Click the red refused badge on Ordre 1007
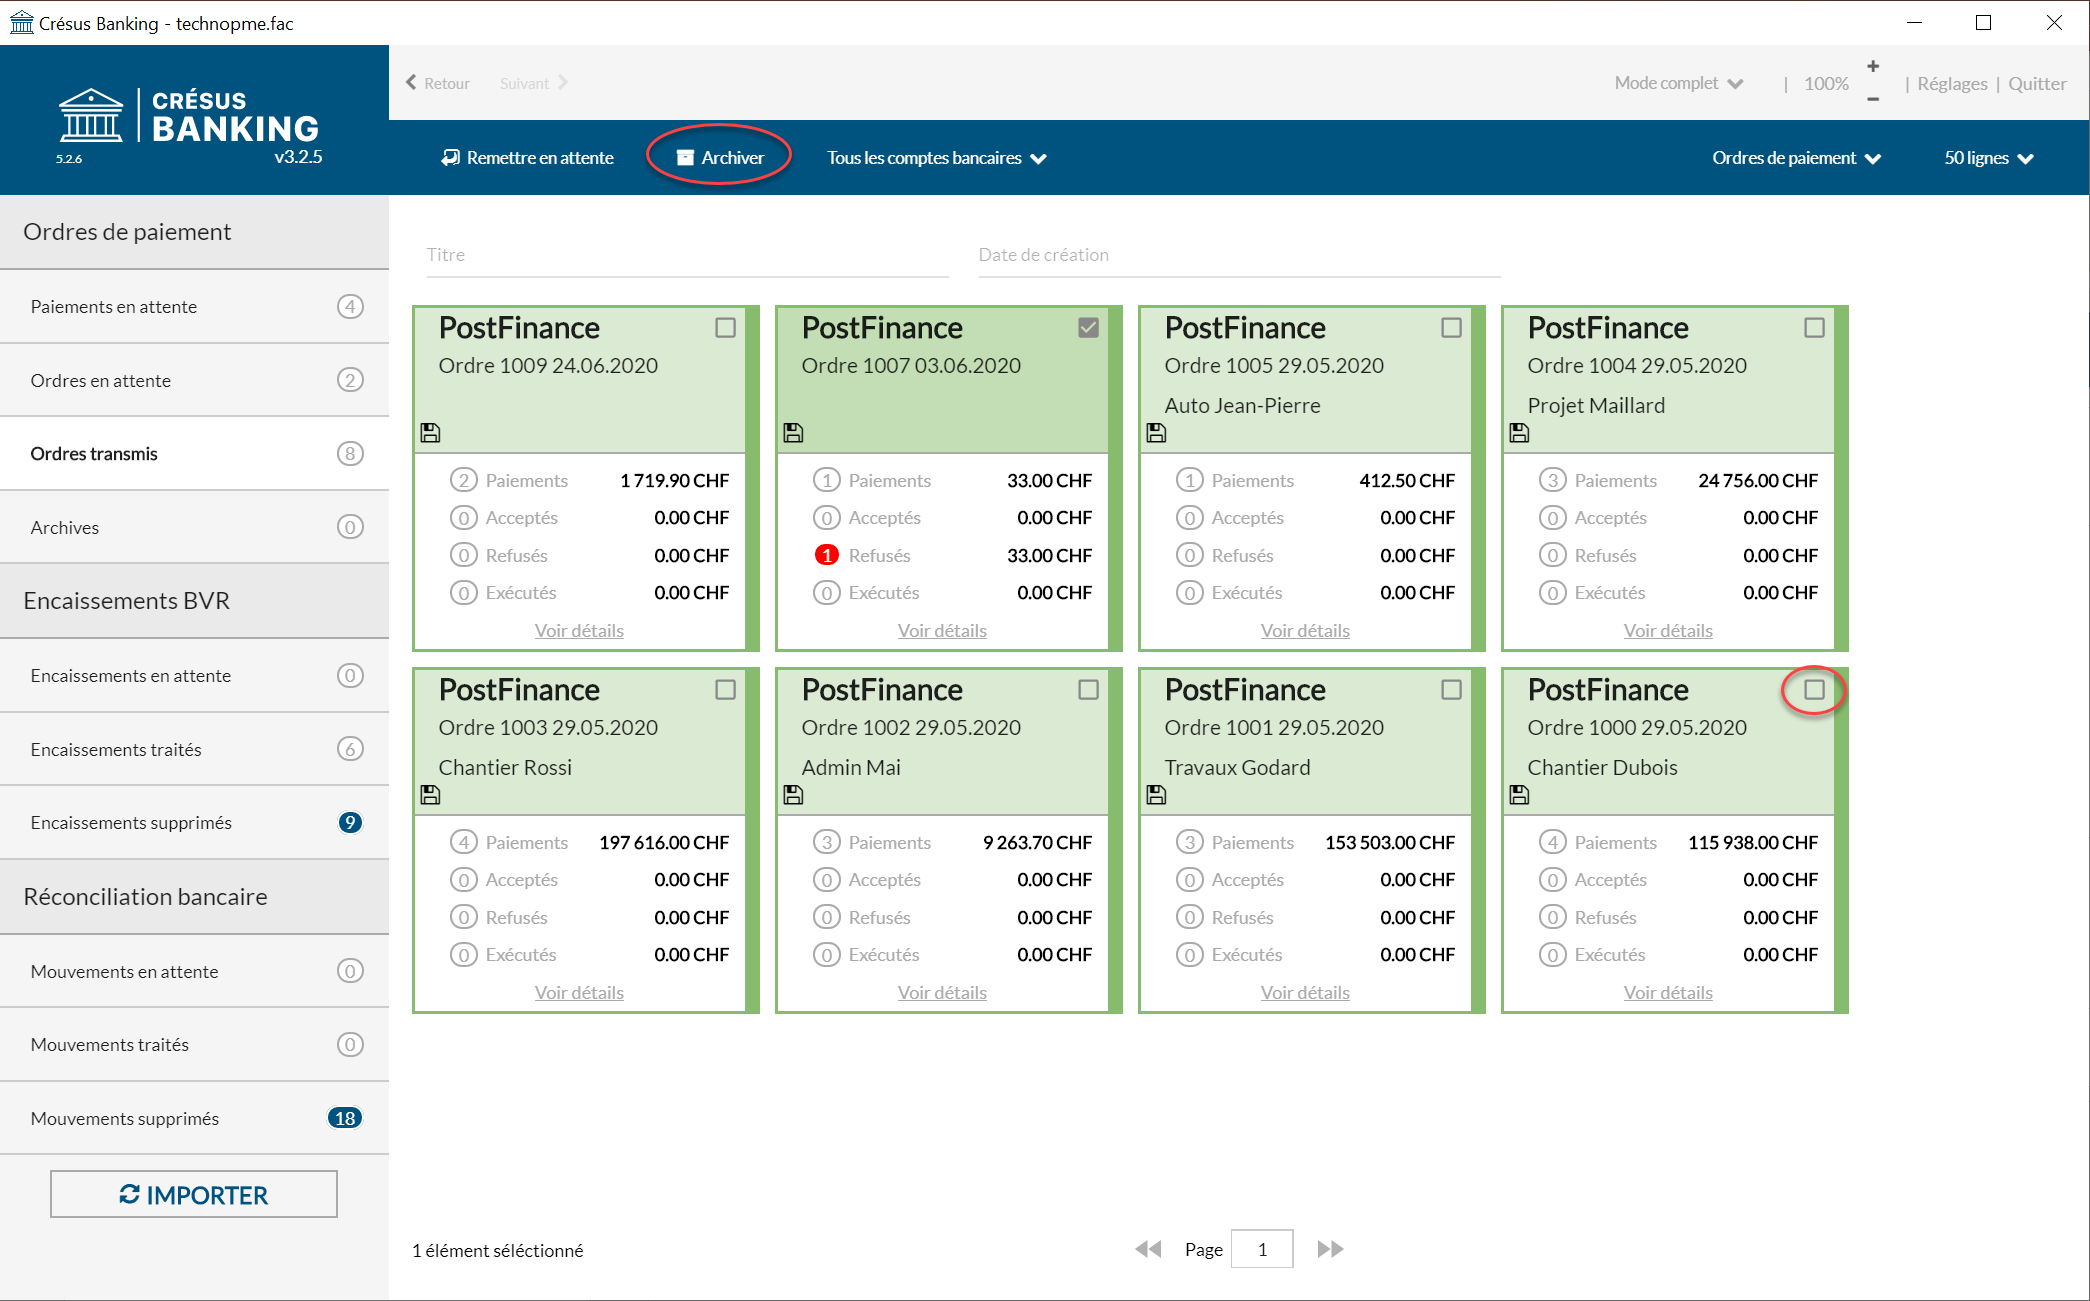Image resolution: width=2090 pixels, height=1301 pixels. 827,555
